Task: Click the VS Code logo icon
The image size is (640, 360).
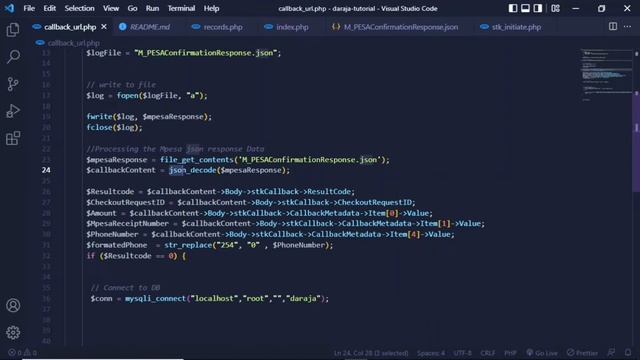Action: [9, 8]
